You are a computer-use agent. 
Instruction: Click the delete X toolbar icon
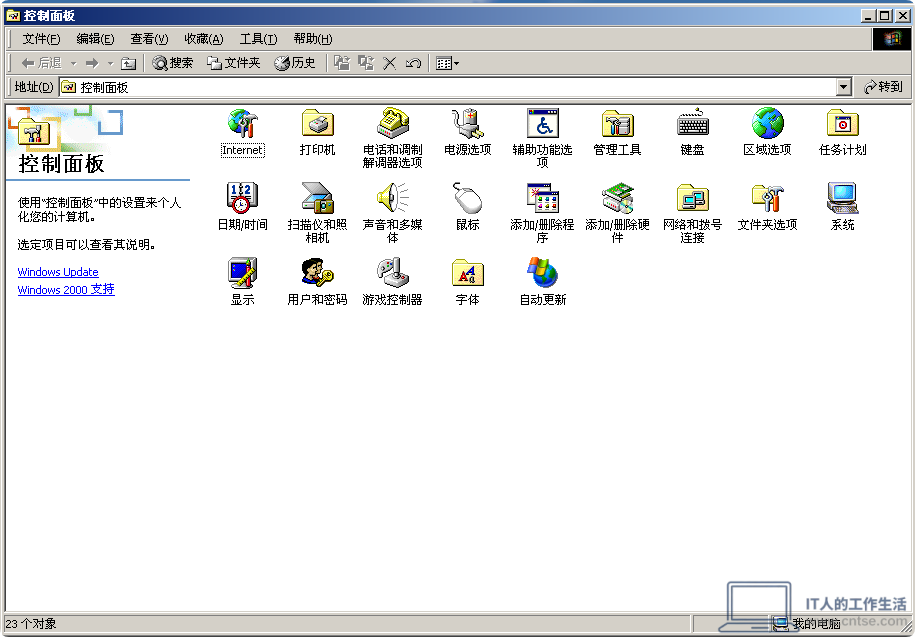pyautogui.click(x=389, y=63)
